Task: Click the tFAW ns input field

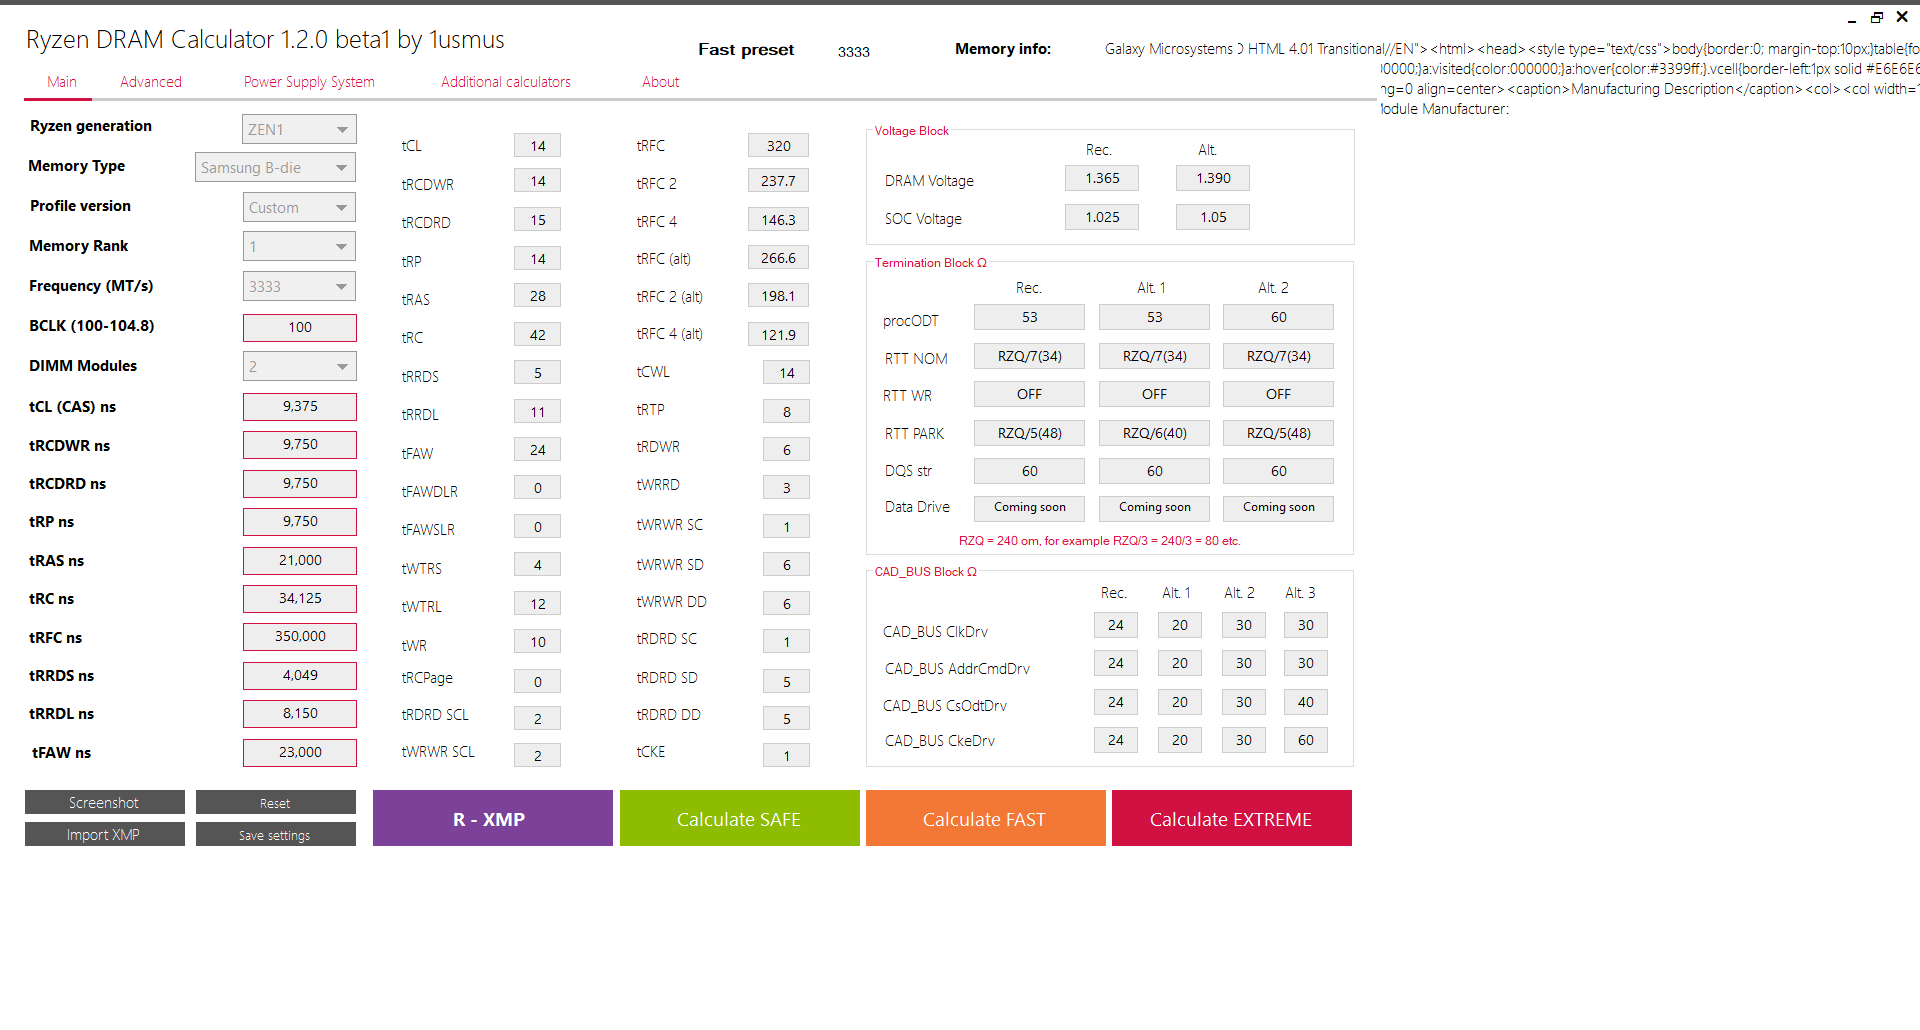Action: pos(300,753)
